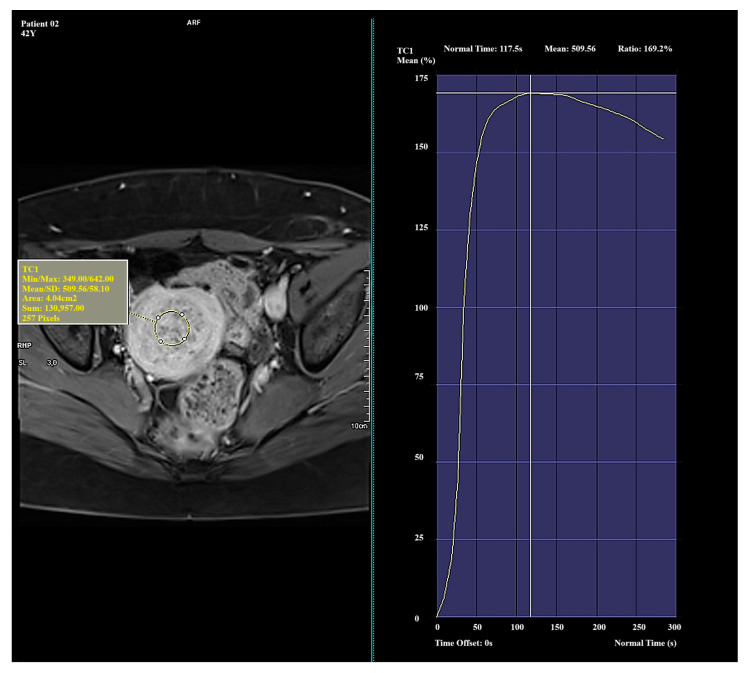Click the vertical time marker at 117.5s
Image resolution: width=747 pixels, height=673 pixels.
[x=530, y=346]
